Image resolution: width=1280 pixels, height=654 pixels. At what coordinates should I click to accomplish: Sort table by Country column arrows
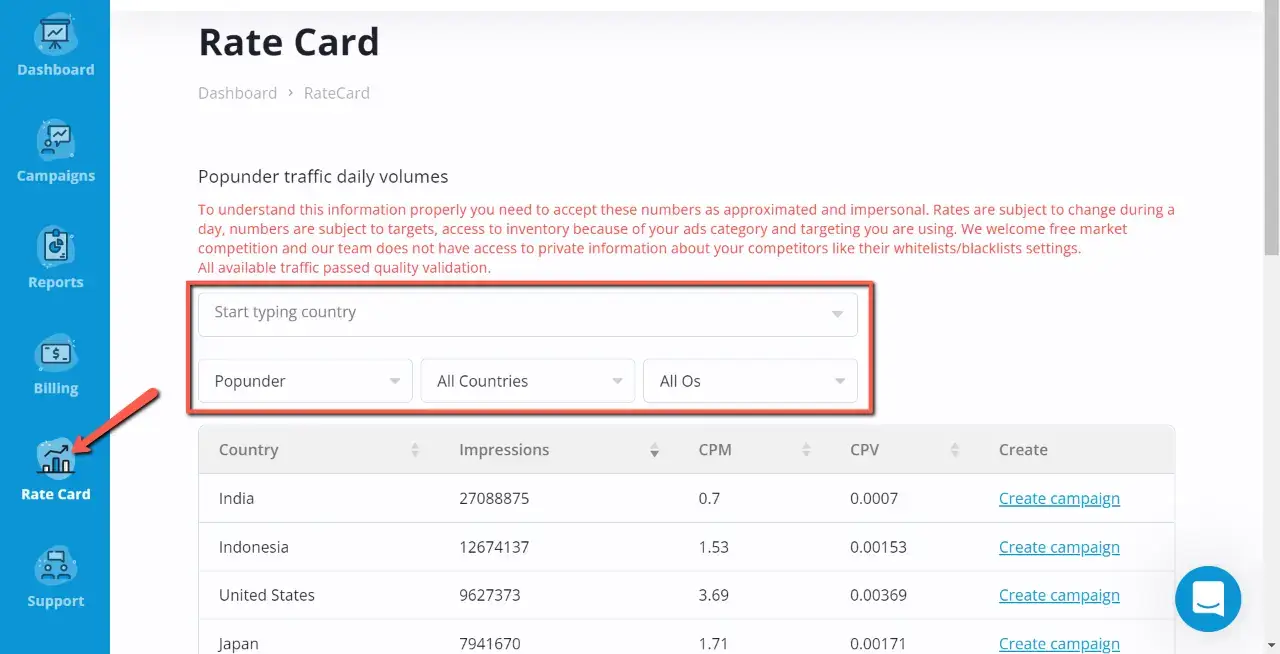pyautogui.click(x=415, y=450)
